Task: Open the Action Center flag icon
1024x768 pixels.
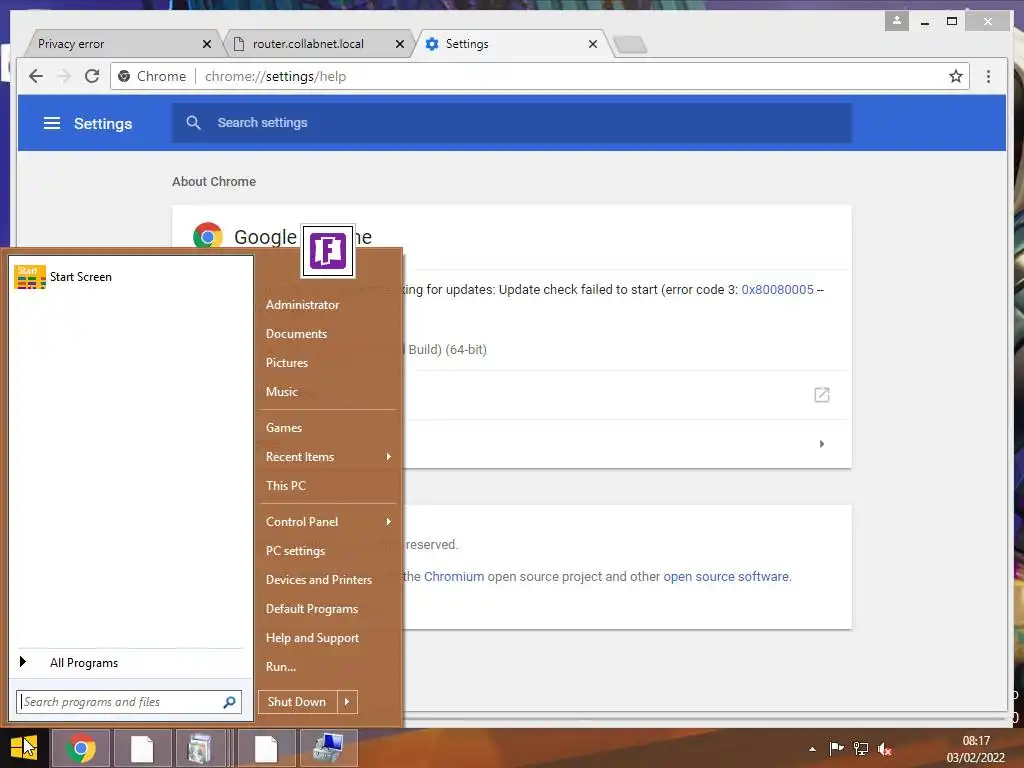Action: [x=836, y=748]
